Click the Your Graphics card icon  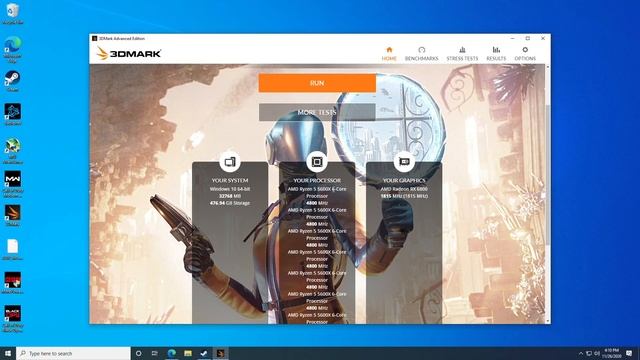pyautogui.click(x=404, y=162)
